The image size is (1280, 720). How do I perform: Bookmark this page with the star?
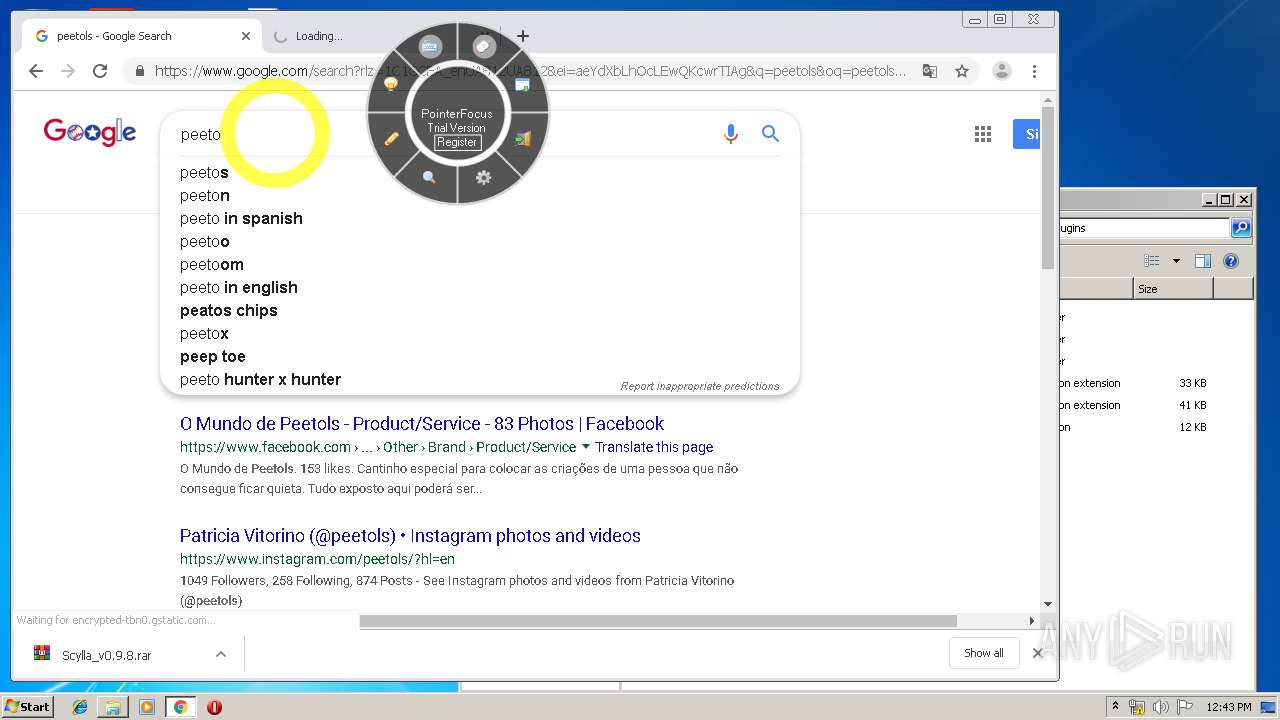click(x=962, y=71)
